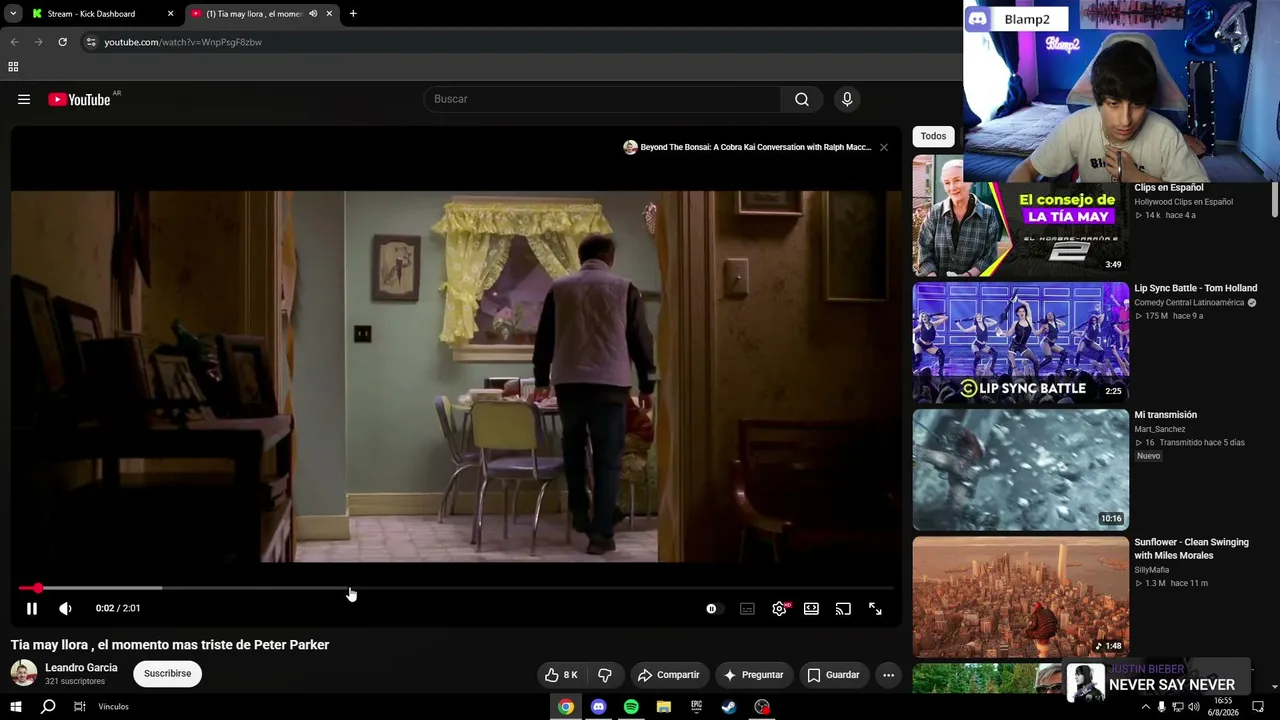Expand the tab search dropdown
1280x720 pixels.
click(x=13, y=14)
